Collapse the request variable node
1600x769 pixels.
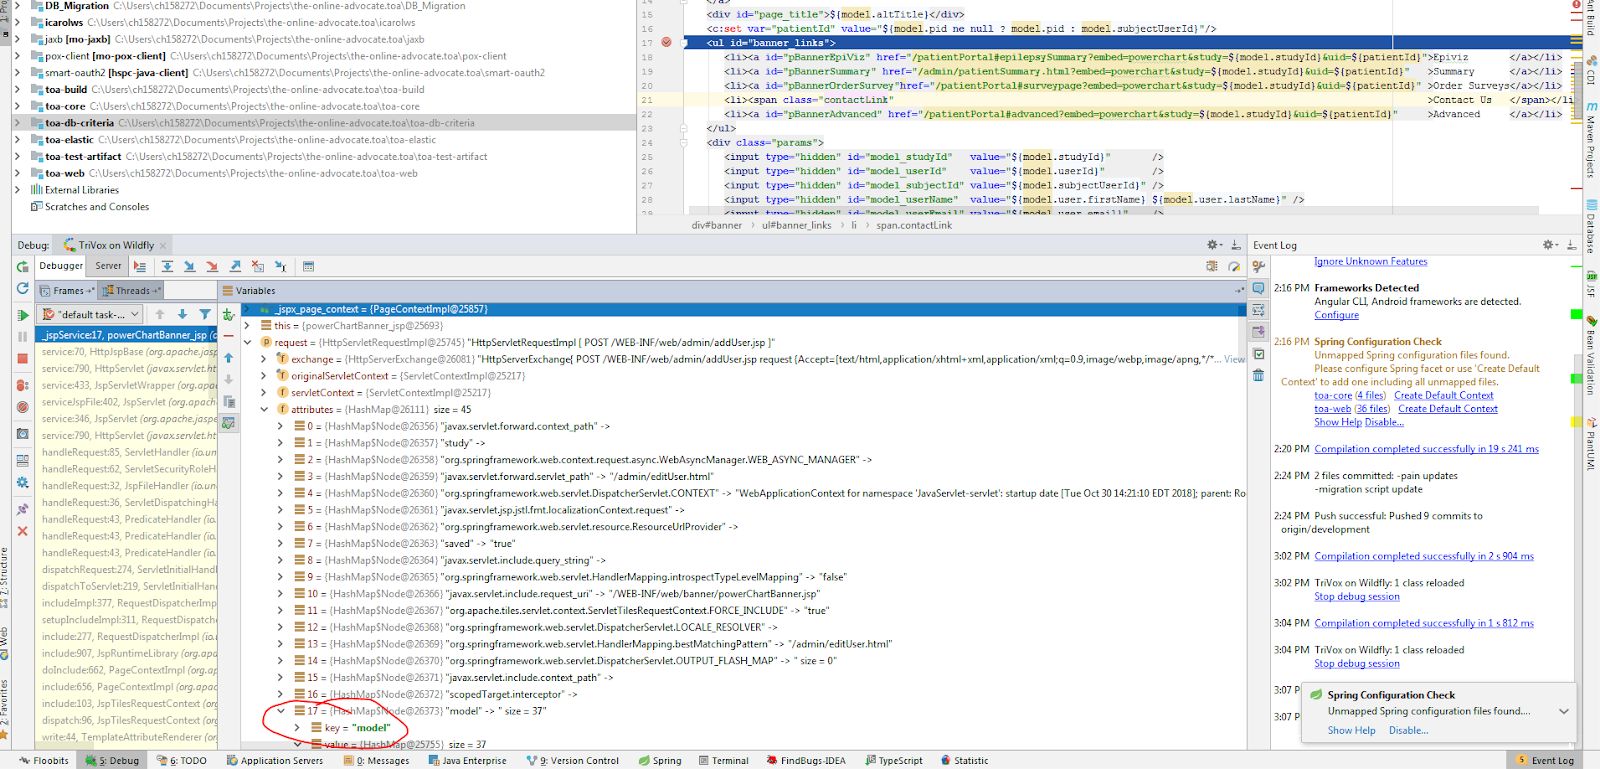247,342
